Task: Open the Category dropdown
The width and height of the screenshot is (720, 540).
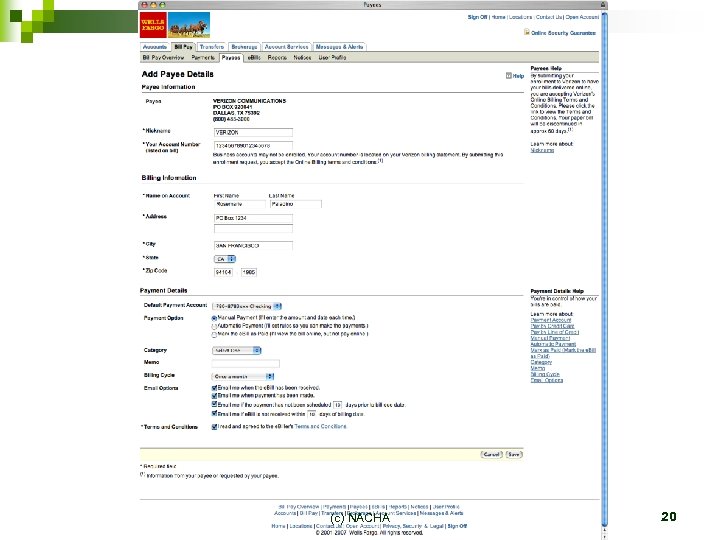Action: (236, 350)
